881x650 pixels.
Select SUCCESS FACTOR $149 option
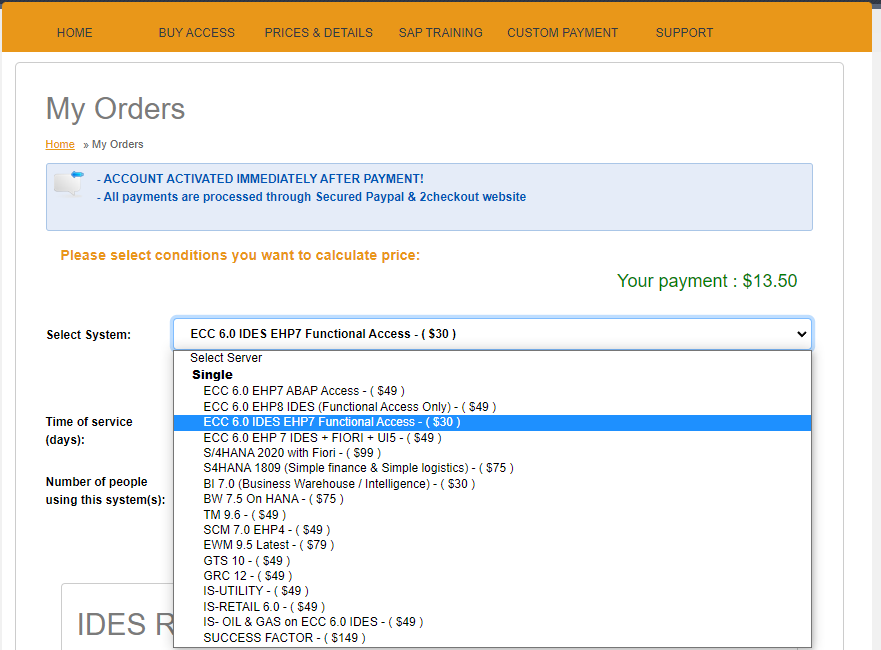tap(492, 638)
